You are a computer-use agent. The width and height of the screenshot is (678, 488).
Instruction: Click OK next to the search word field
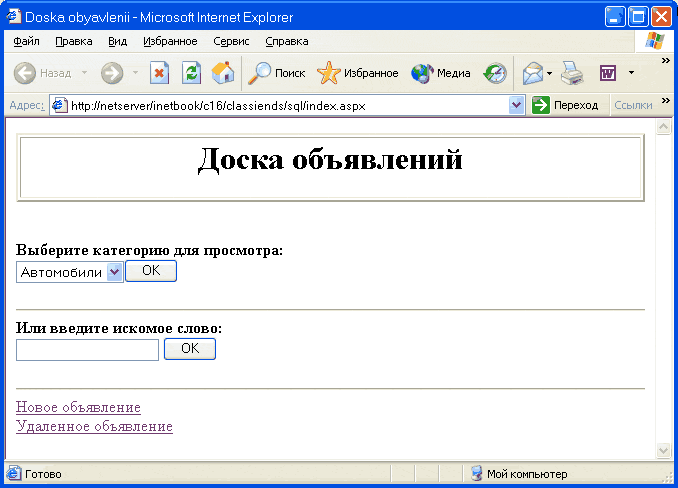190,349
